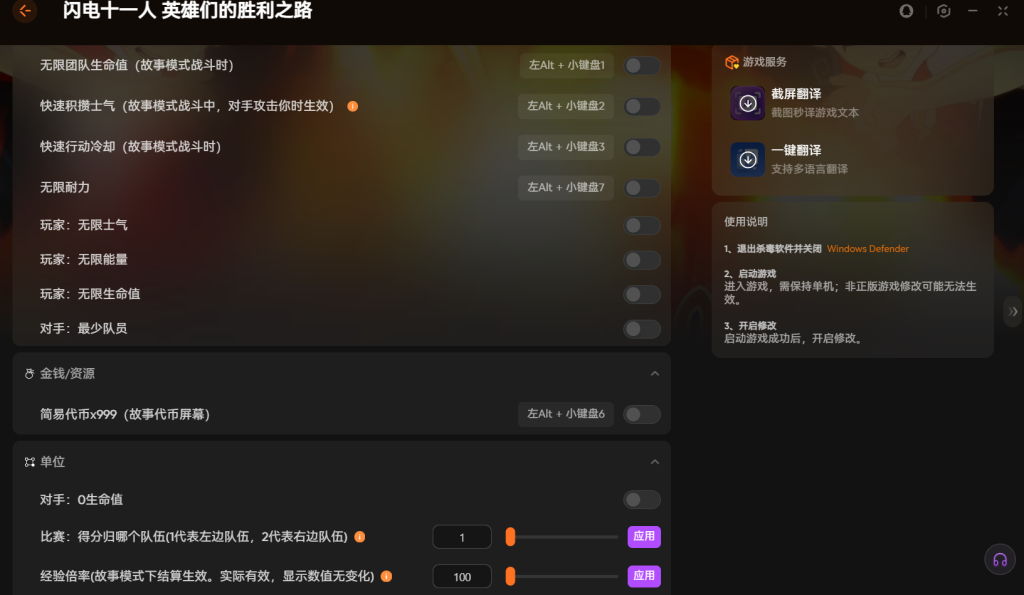Open the QQ contact icon in title bar
Viewport: 1024px width, 595px height.
(907, 12)
